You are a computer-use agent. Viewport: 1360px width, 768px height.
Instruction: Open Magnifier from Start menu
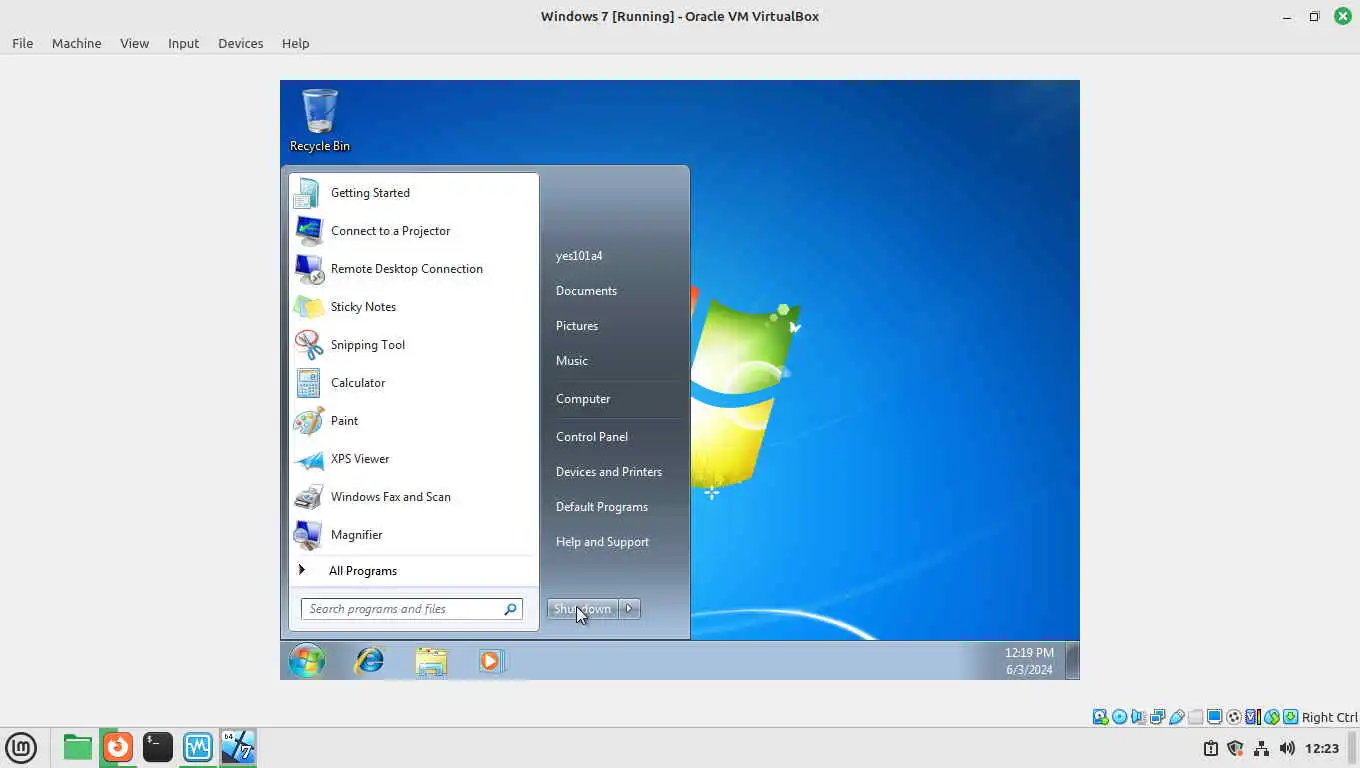(414, 535)
